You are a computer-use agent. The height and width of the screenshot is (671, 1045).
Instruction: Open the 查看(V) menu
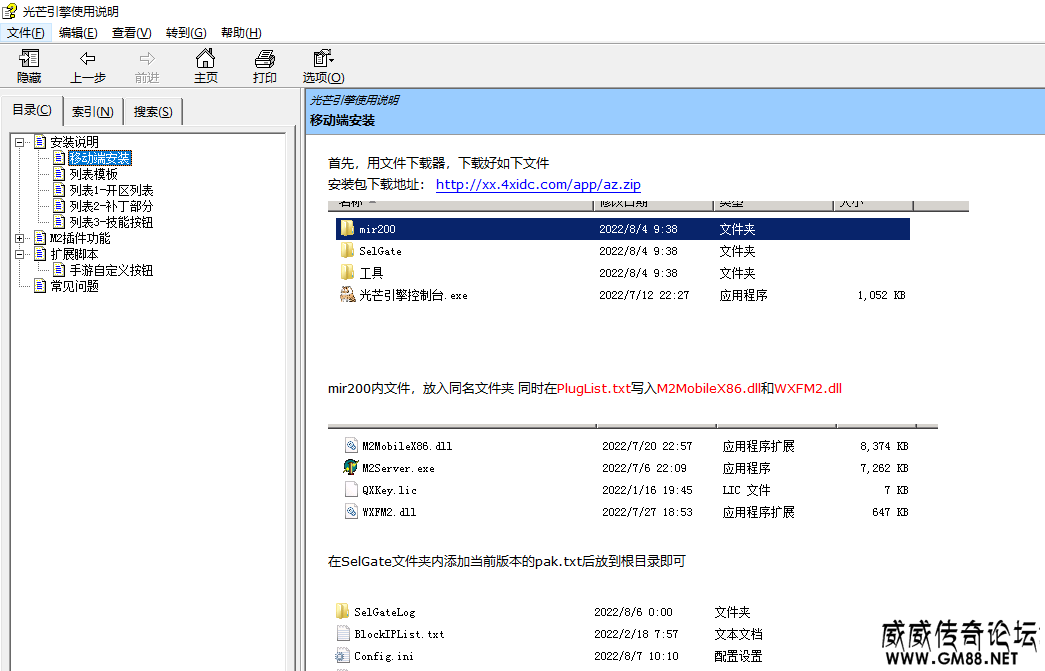(x=131, y=33)
